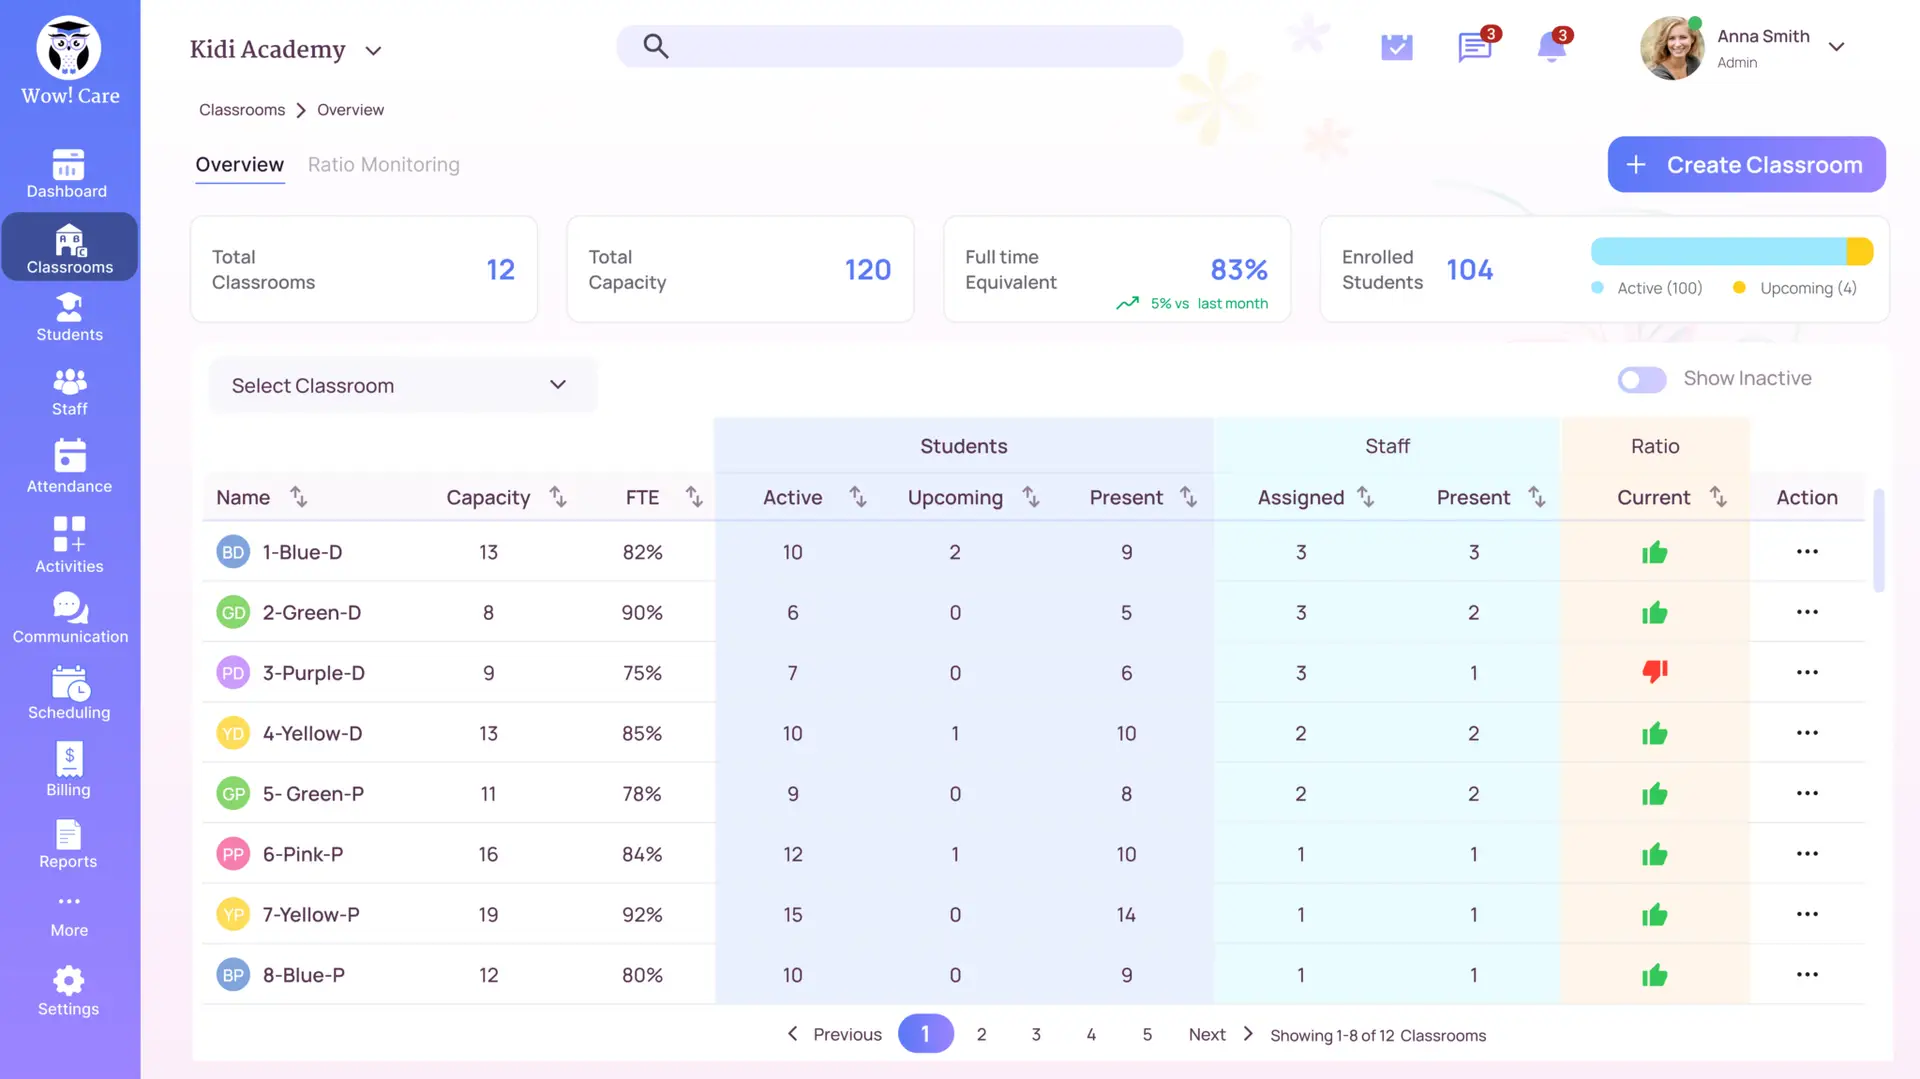Open the Select Classroom dropdown
The width and height of the screenshot is (1920, 1079).
coord(403,386)
